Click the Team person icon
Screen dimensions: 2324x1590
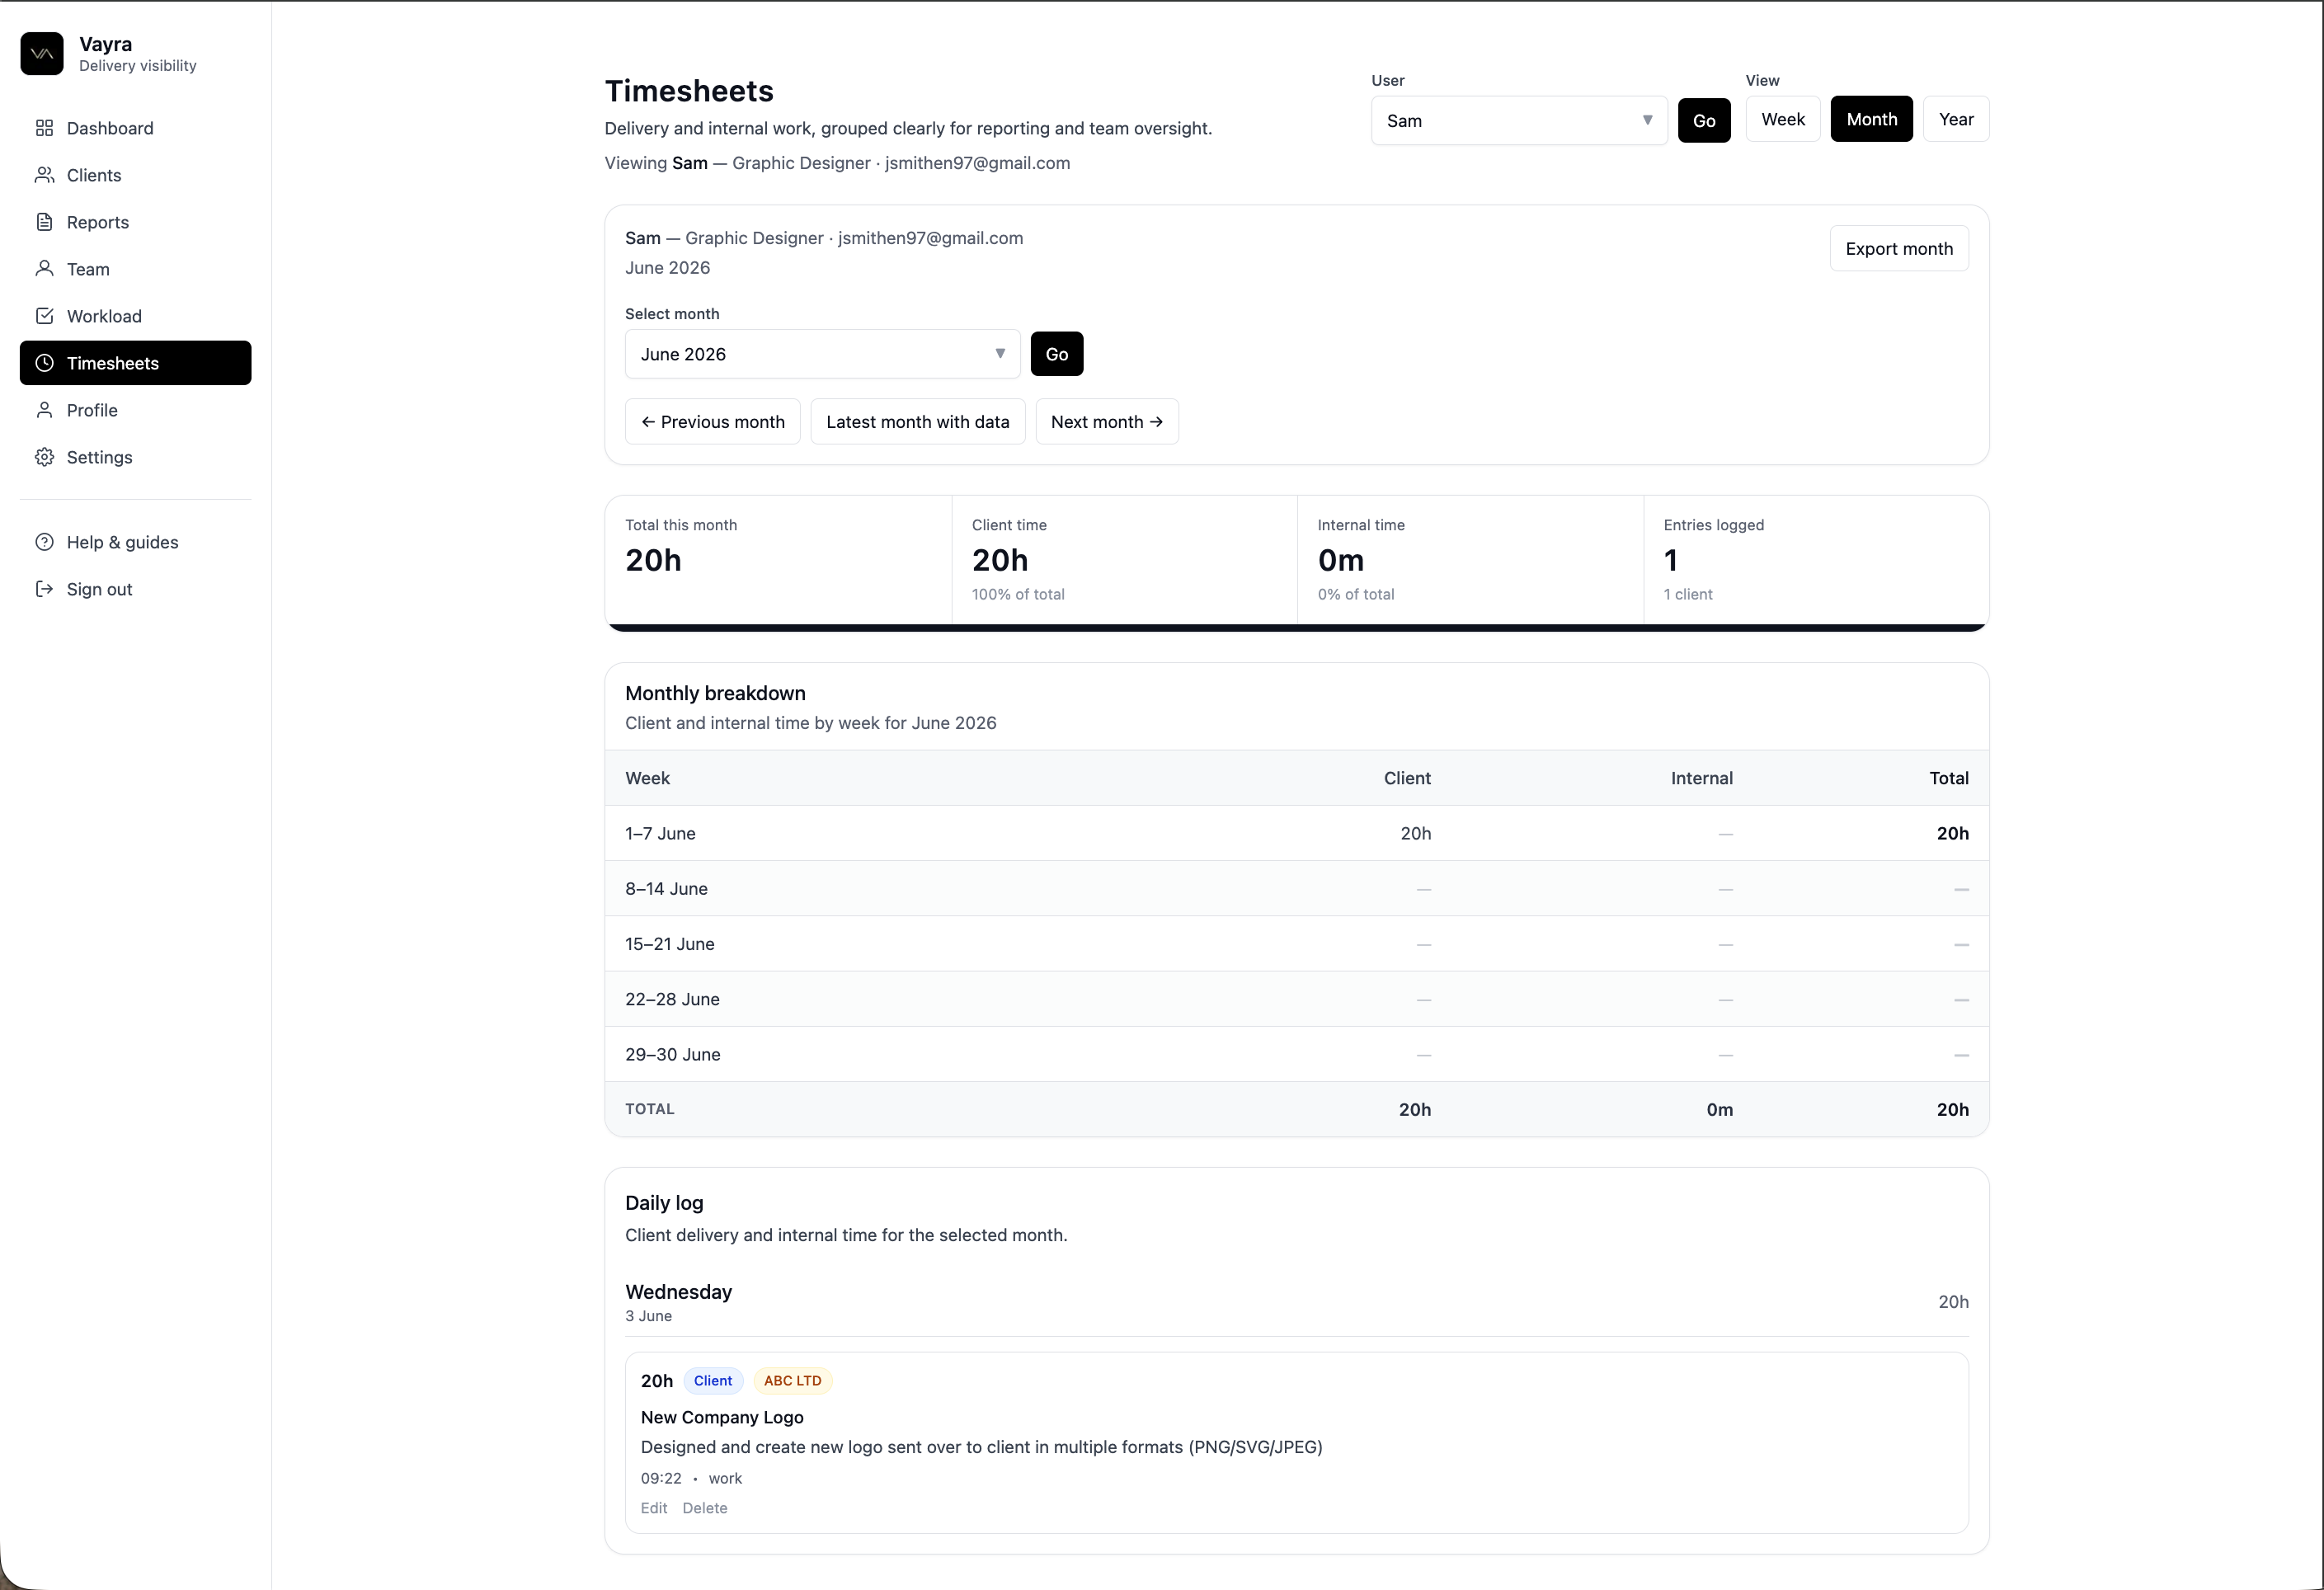pos(44,269)
